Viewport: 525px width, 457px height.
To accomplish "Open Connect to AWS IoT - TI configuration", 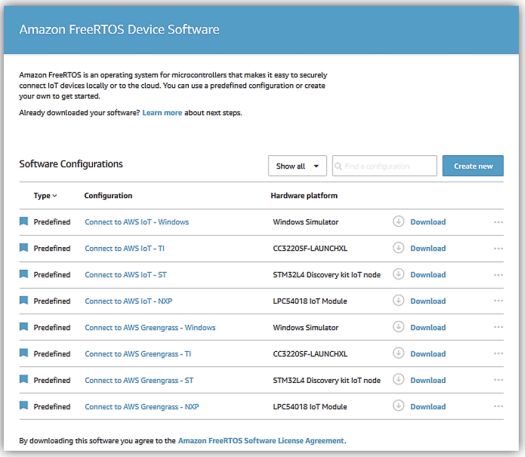I will [125, 248].
